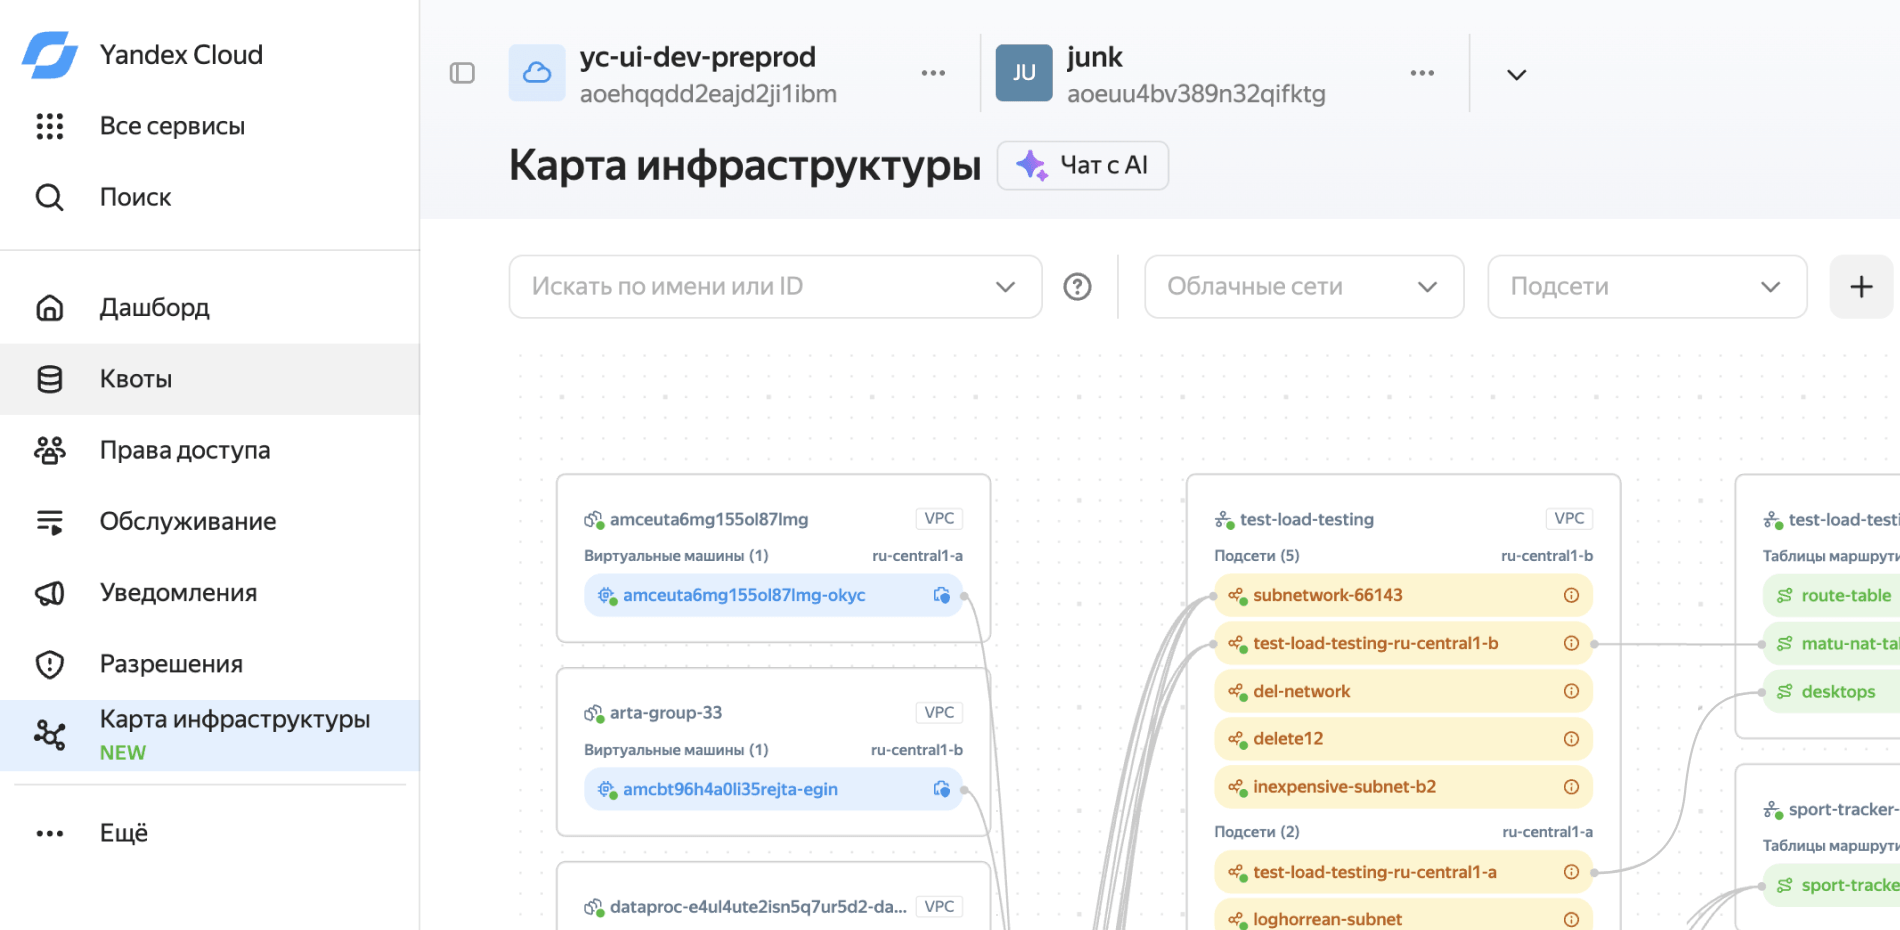
Task: Open desktops route table entry
Action: tap(1831, 692)
